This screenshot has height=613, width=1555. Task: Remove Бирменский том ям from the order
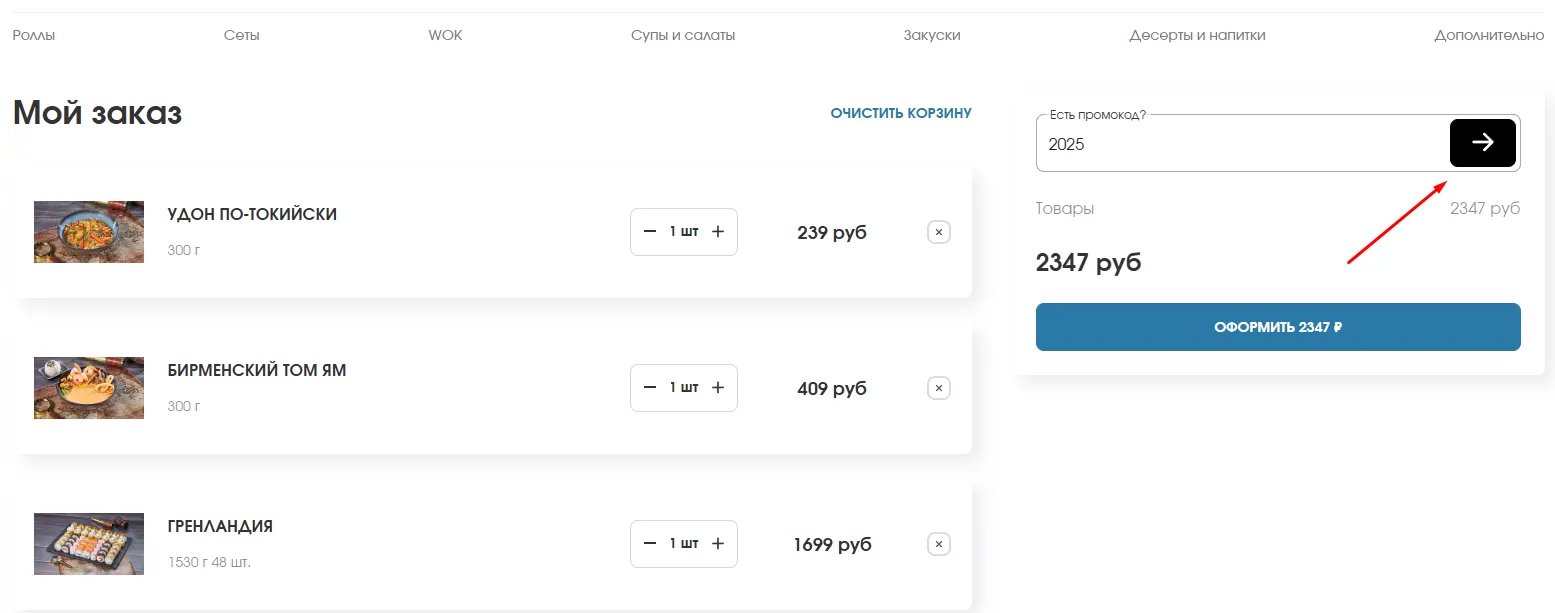click(938, 388)
